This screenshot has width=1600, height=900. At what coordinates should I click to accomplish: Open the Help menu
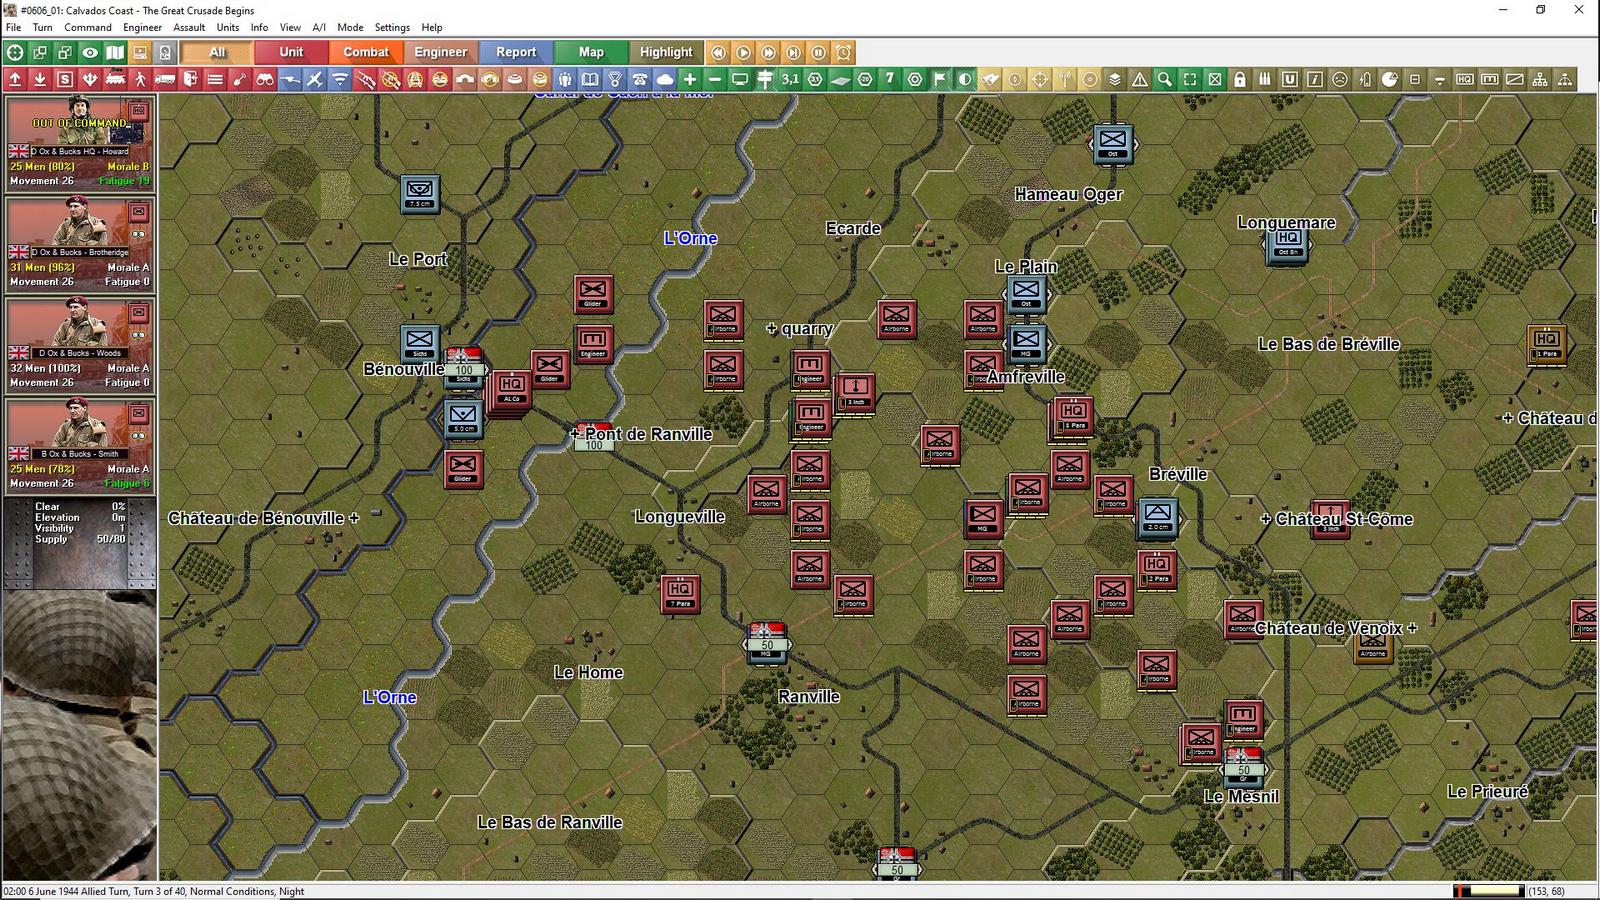432,27
